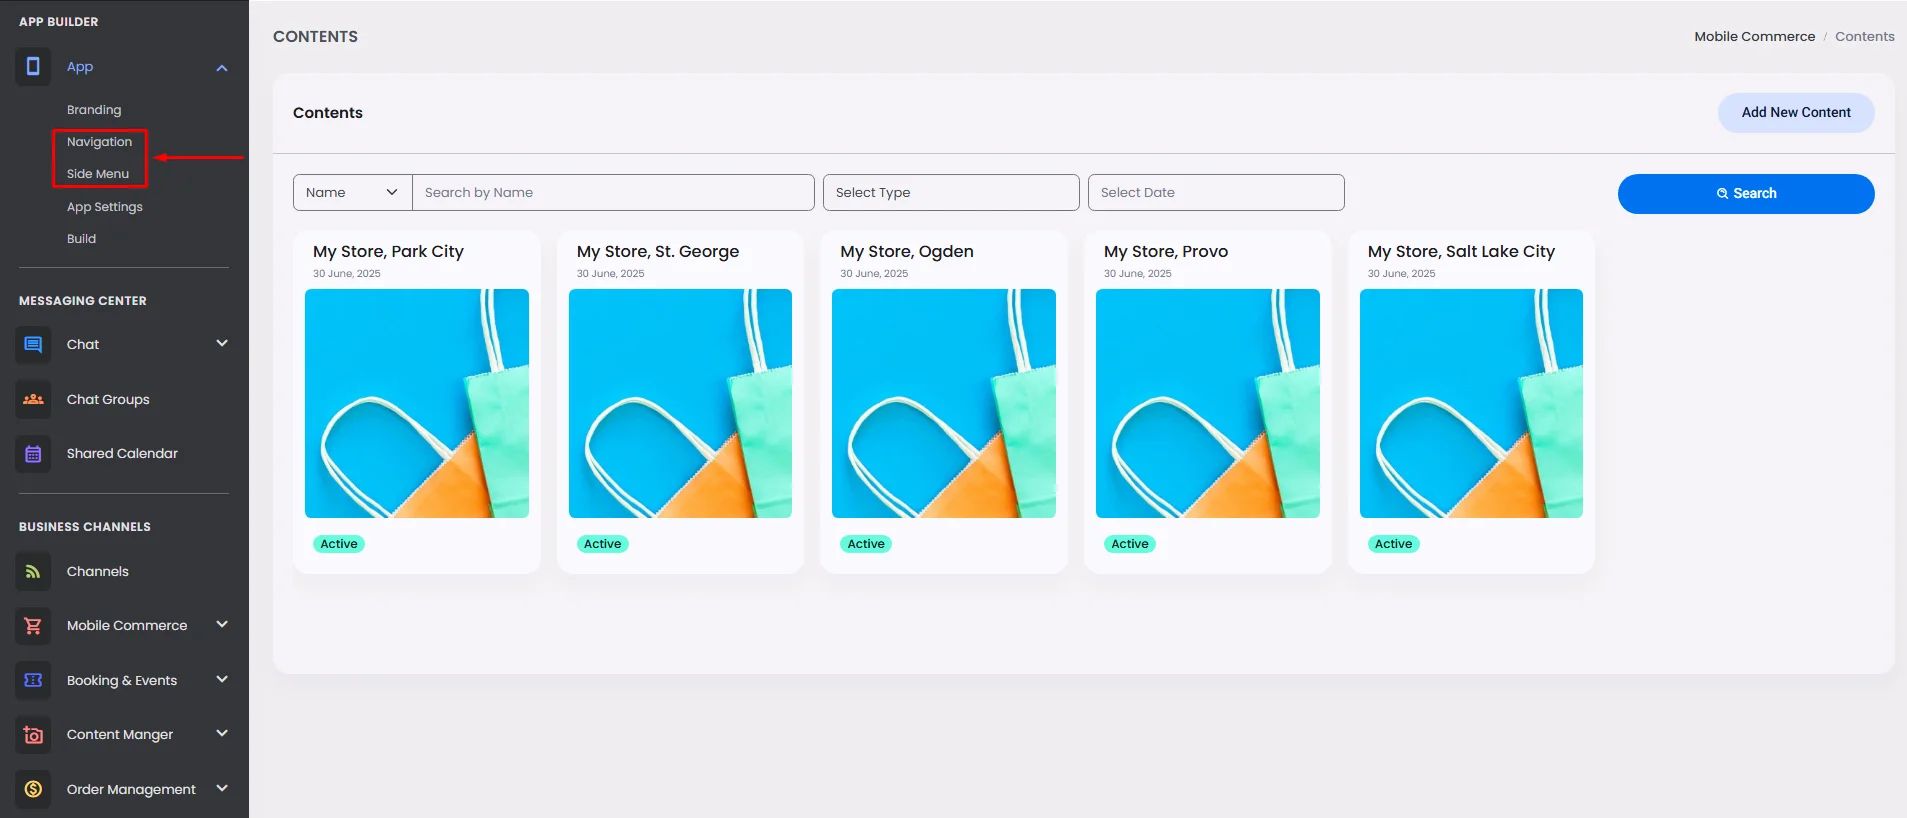This screenshot has height=818, width=1907.
Task: Open the Content Manger camera icon
Action: [x=33, y=735]
